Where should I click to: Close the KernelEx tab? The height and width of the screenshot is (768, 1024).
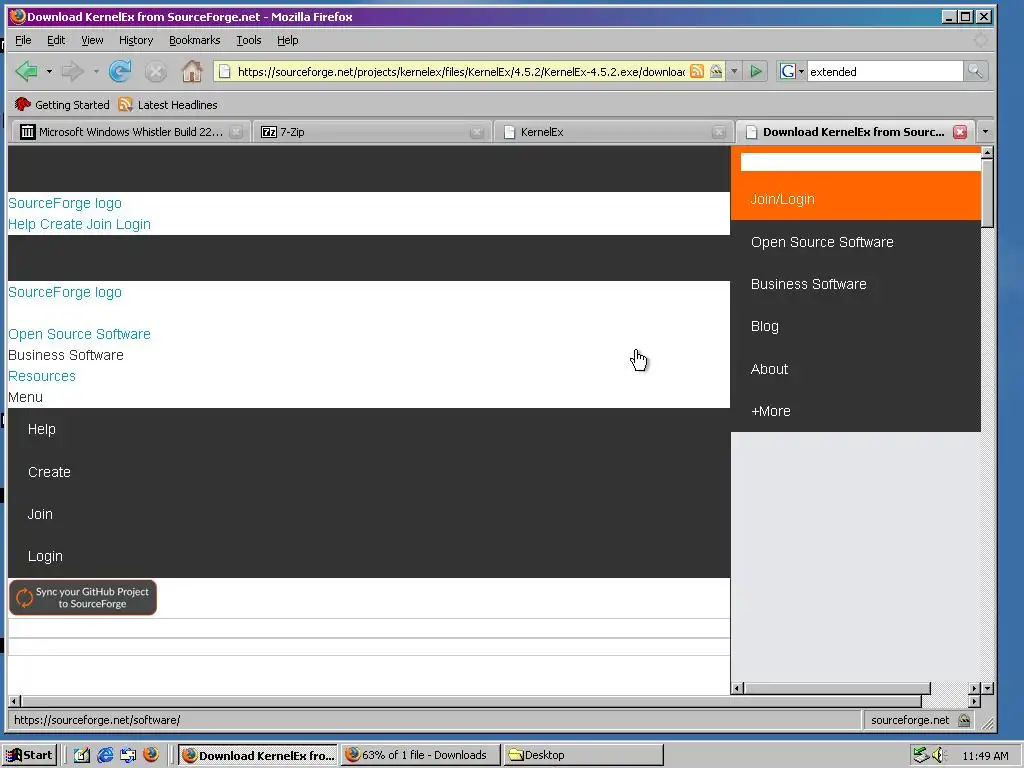(x=718, y=132)
